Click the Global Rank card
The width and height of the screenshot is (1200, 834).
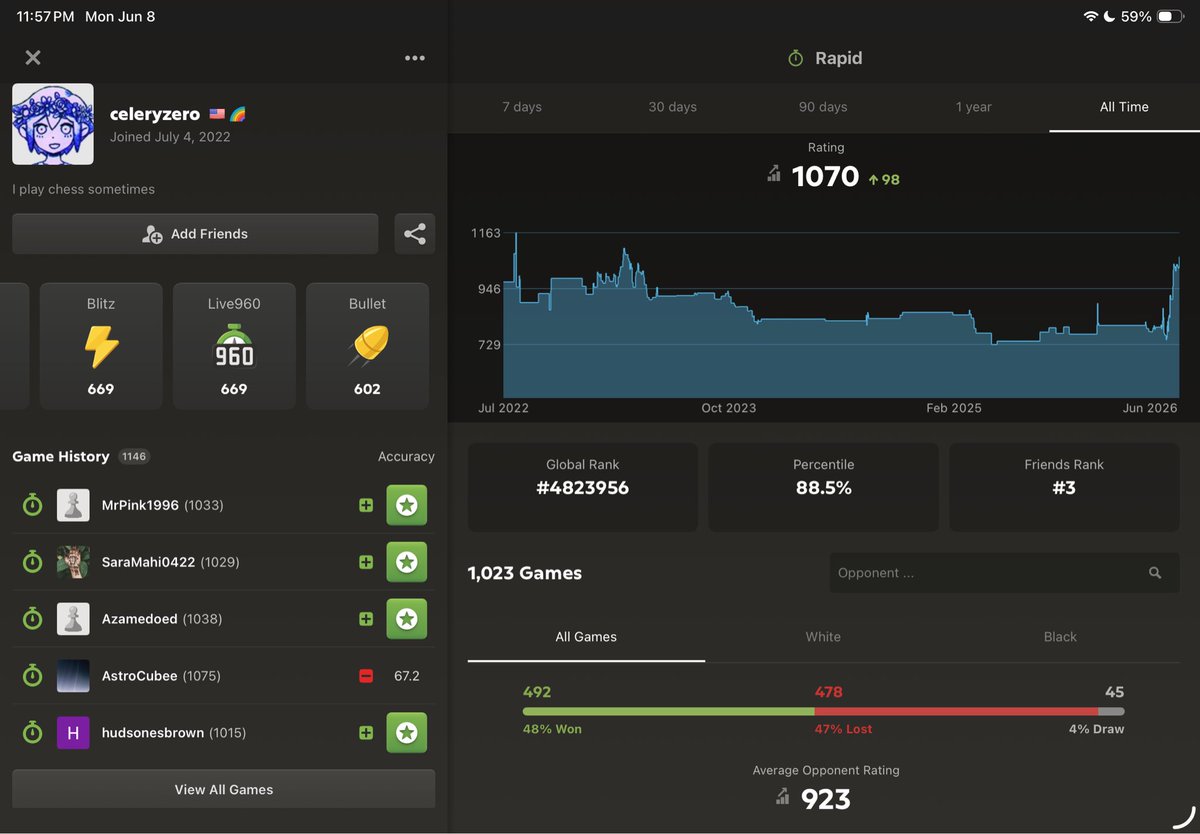(583, 488)
